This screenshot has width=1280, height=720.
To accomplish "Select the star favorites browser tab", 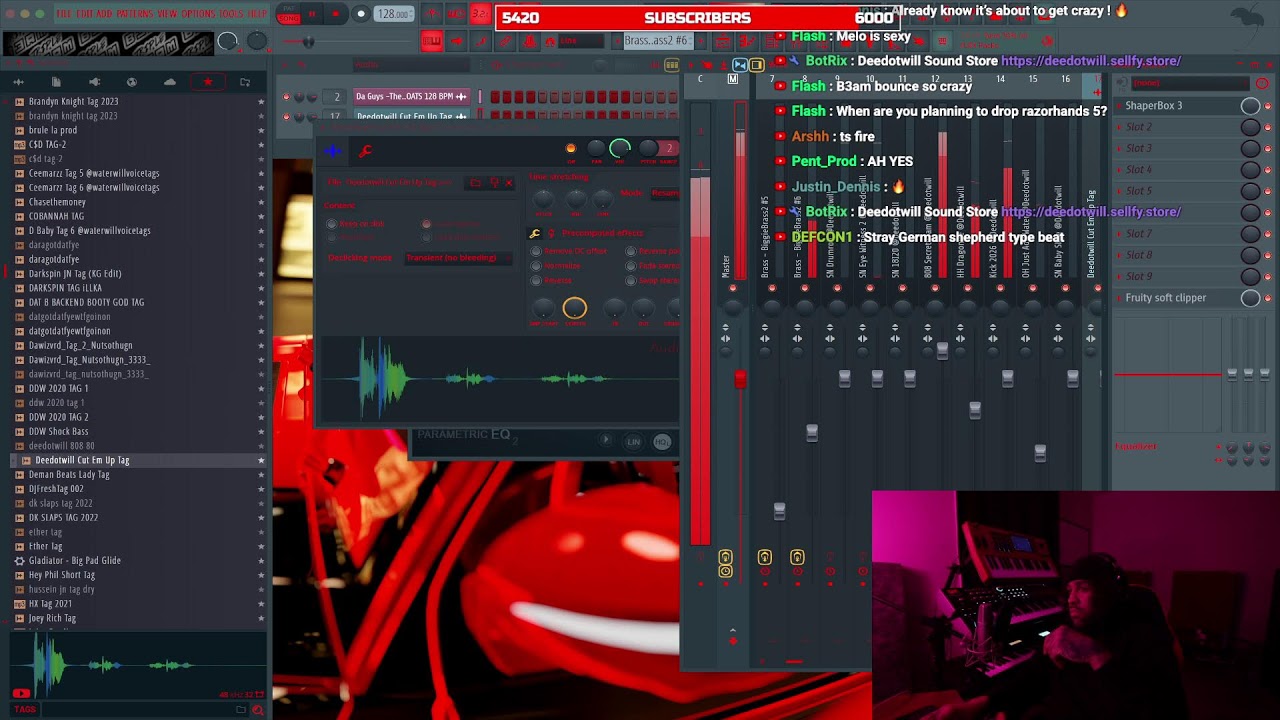I will [207, 82].
